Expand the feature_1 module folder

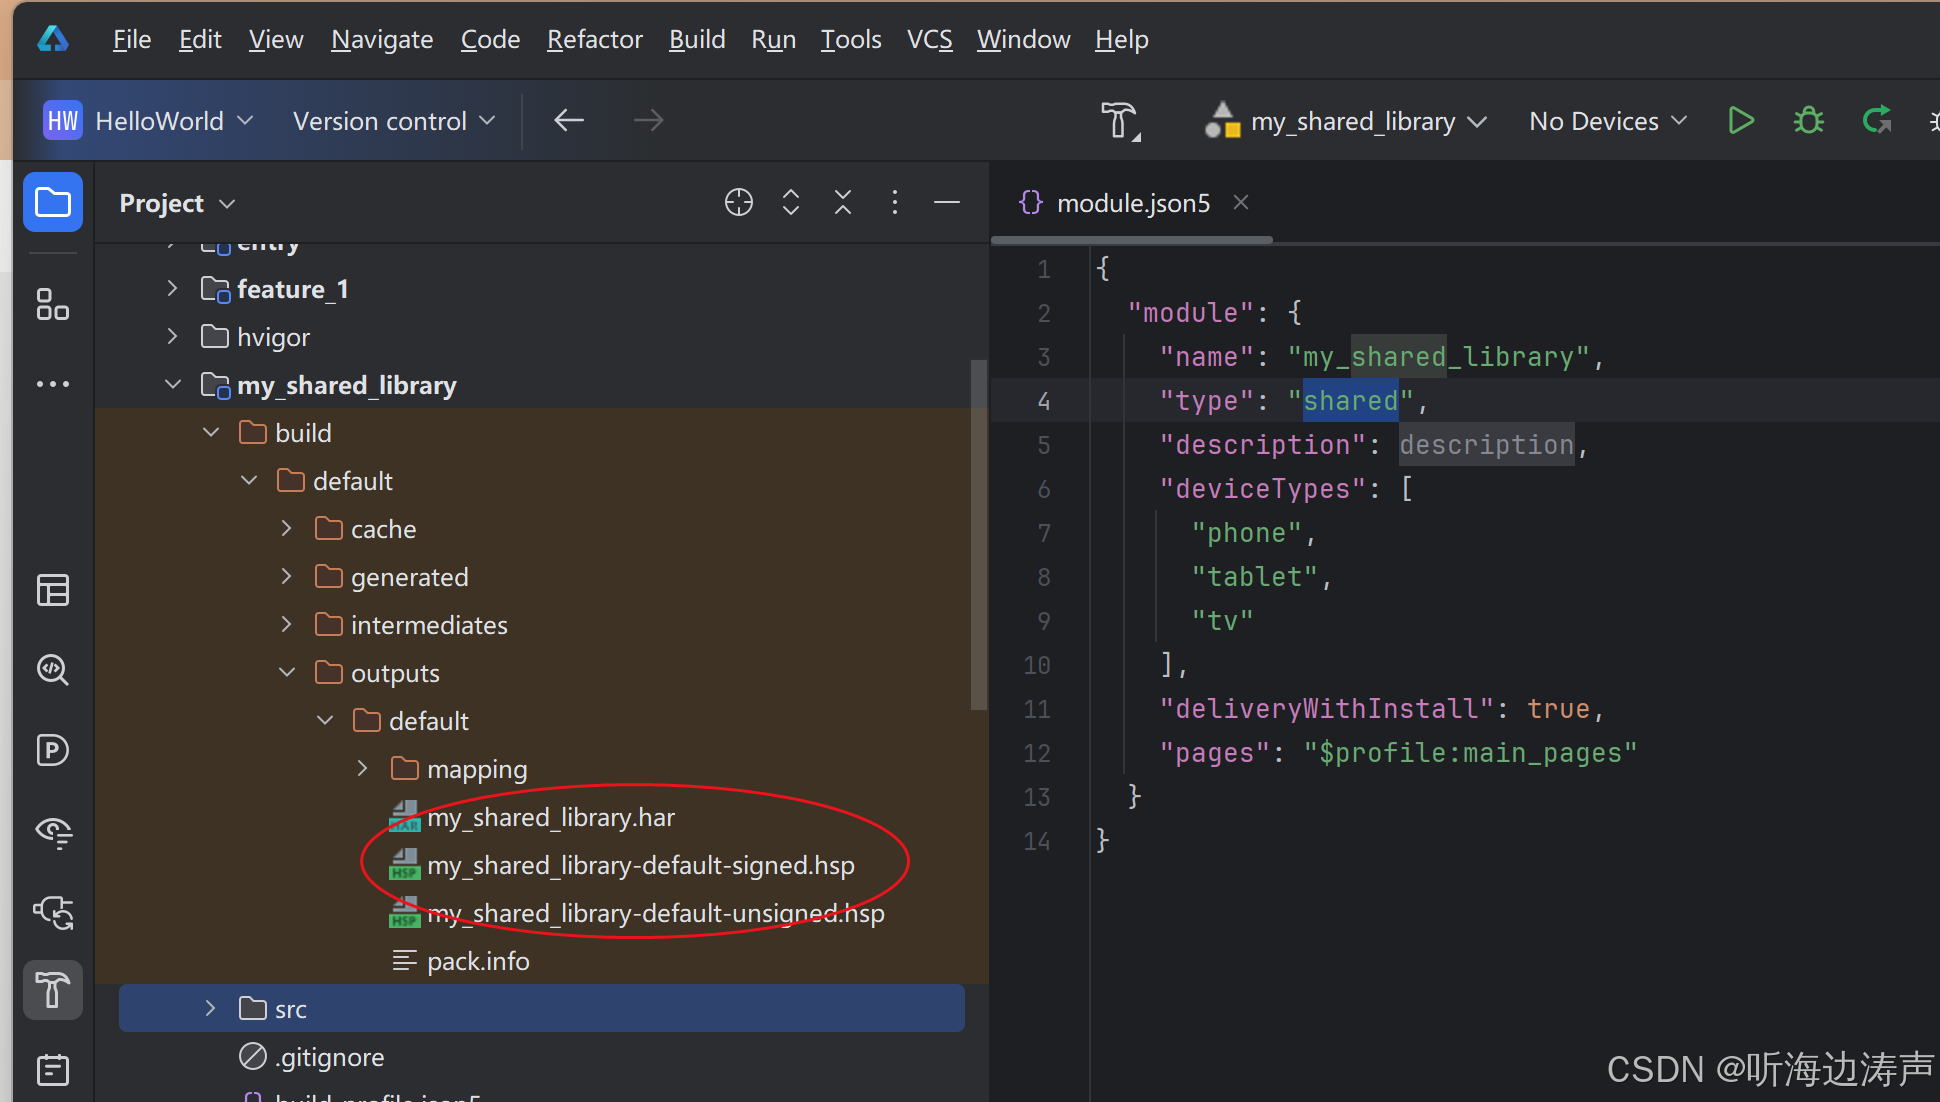(173, 289)
